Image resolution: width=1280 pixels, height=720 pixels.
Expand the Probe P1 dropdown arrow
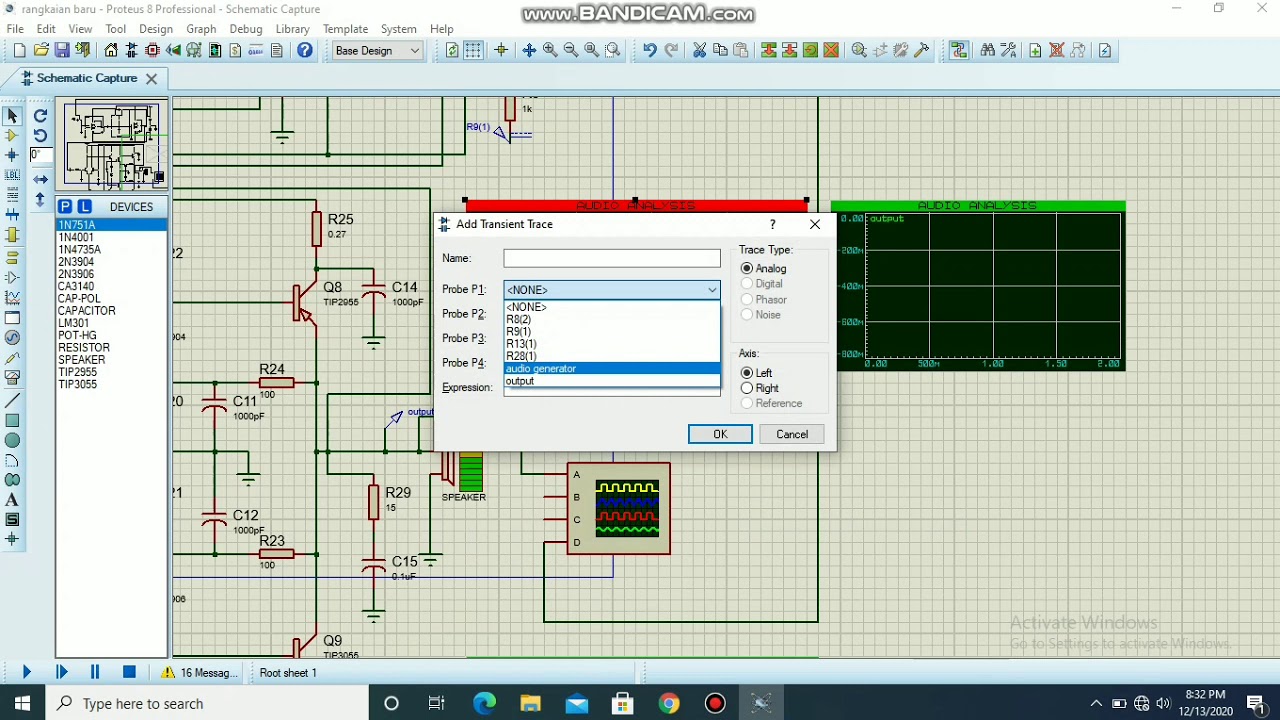(712, 290)
